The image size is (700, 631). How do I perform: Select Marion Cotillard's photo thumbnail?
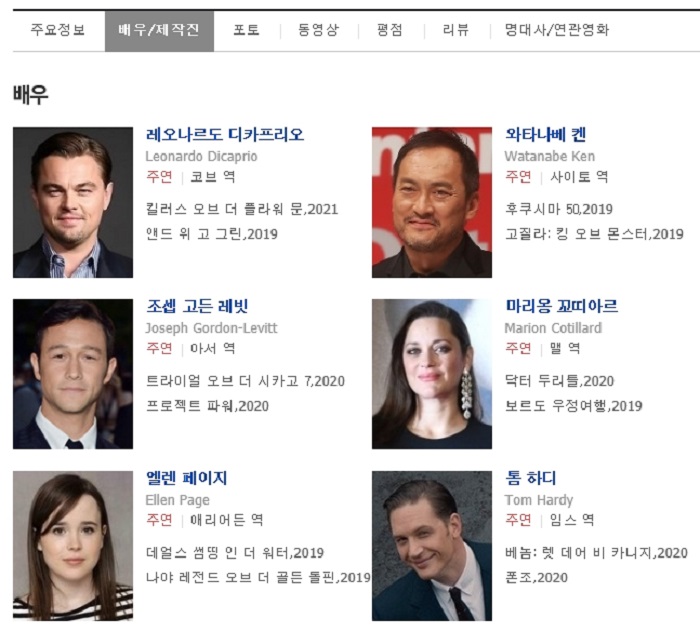pos(432,374)
